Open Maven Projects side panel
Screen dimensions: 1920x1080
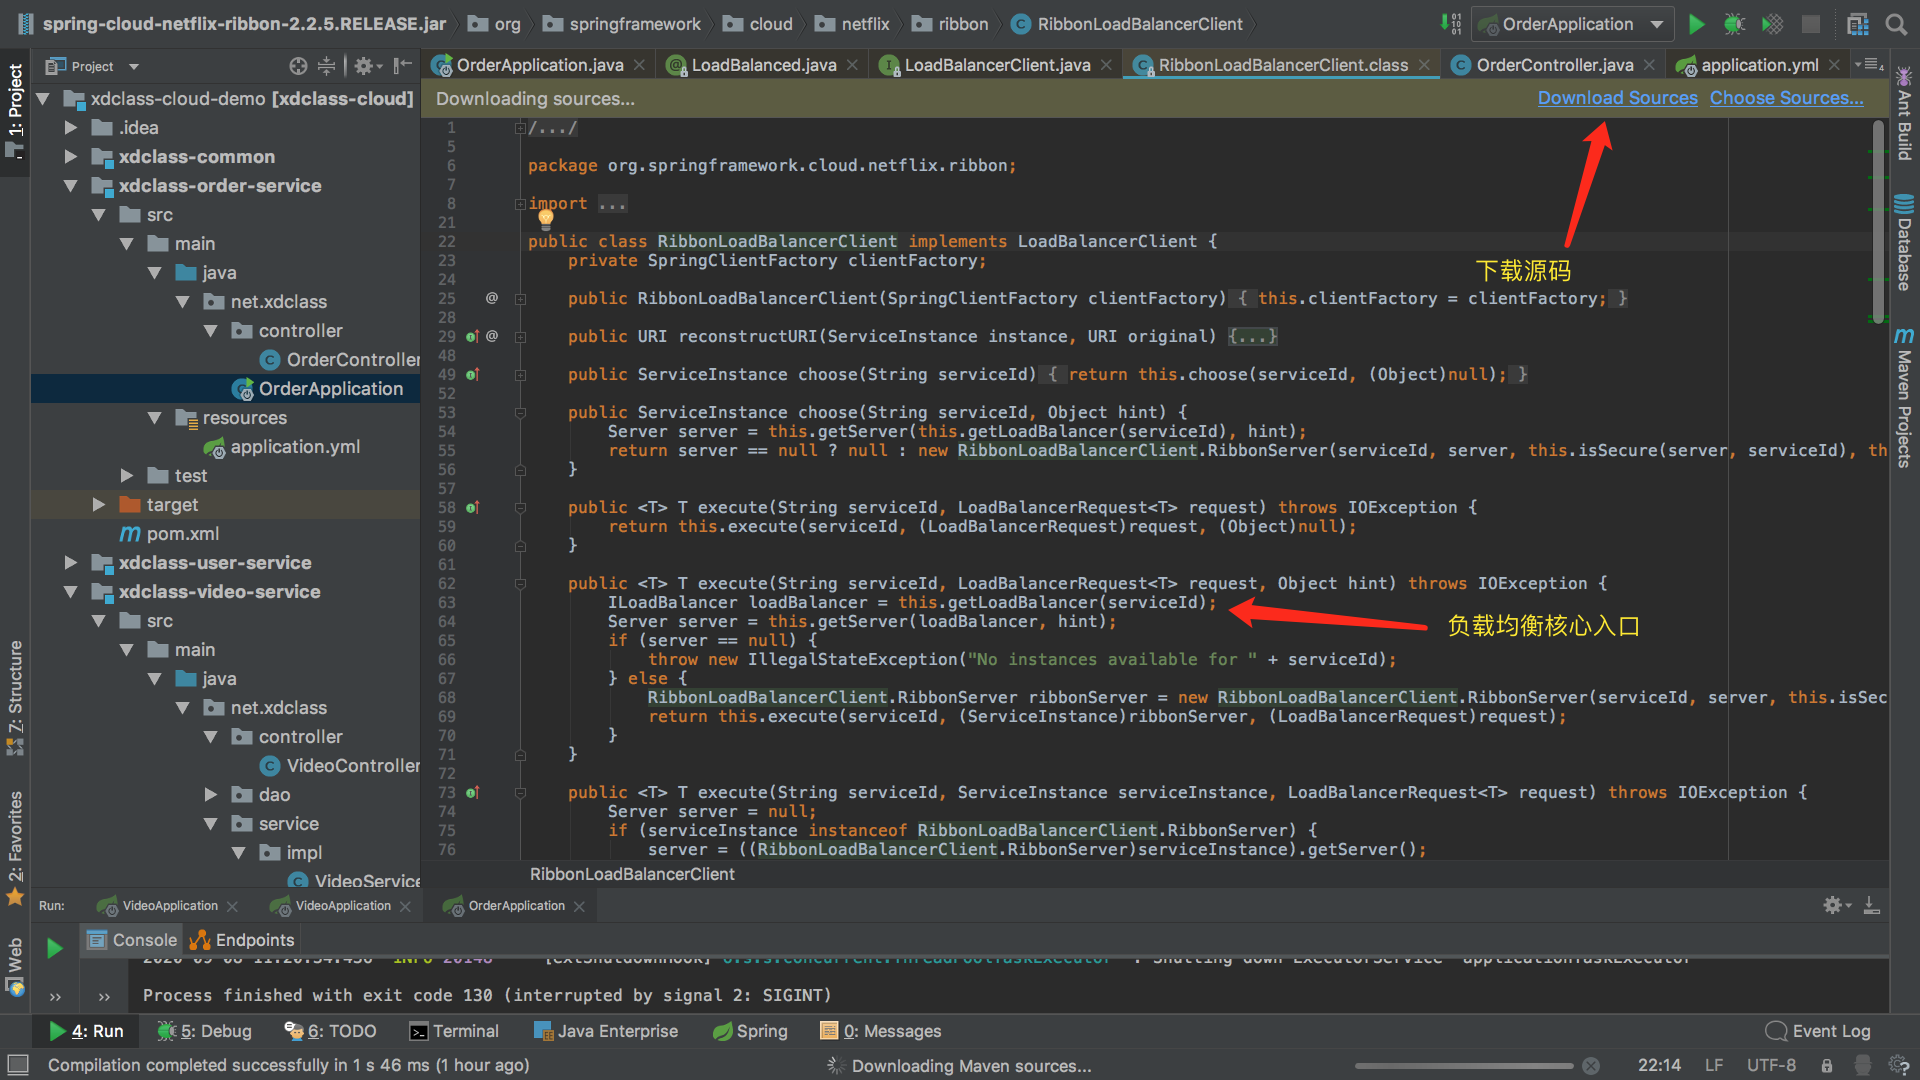click(x=1904, y=398)
